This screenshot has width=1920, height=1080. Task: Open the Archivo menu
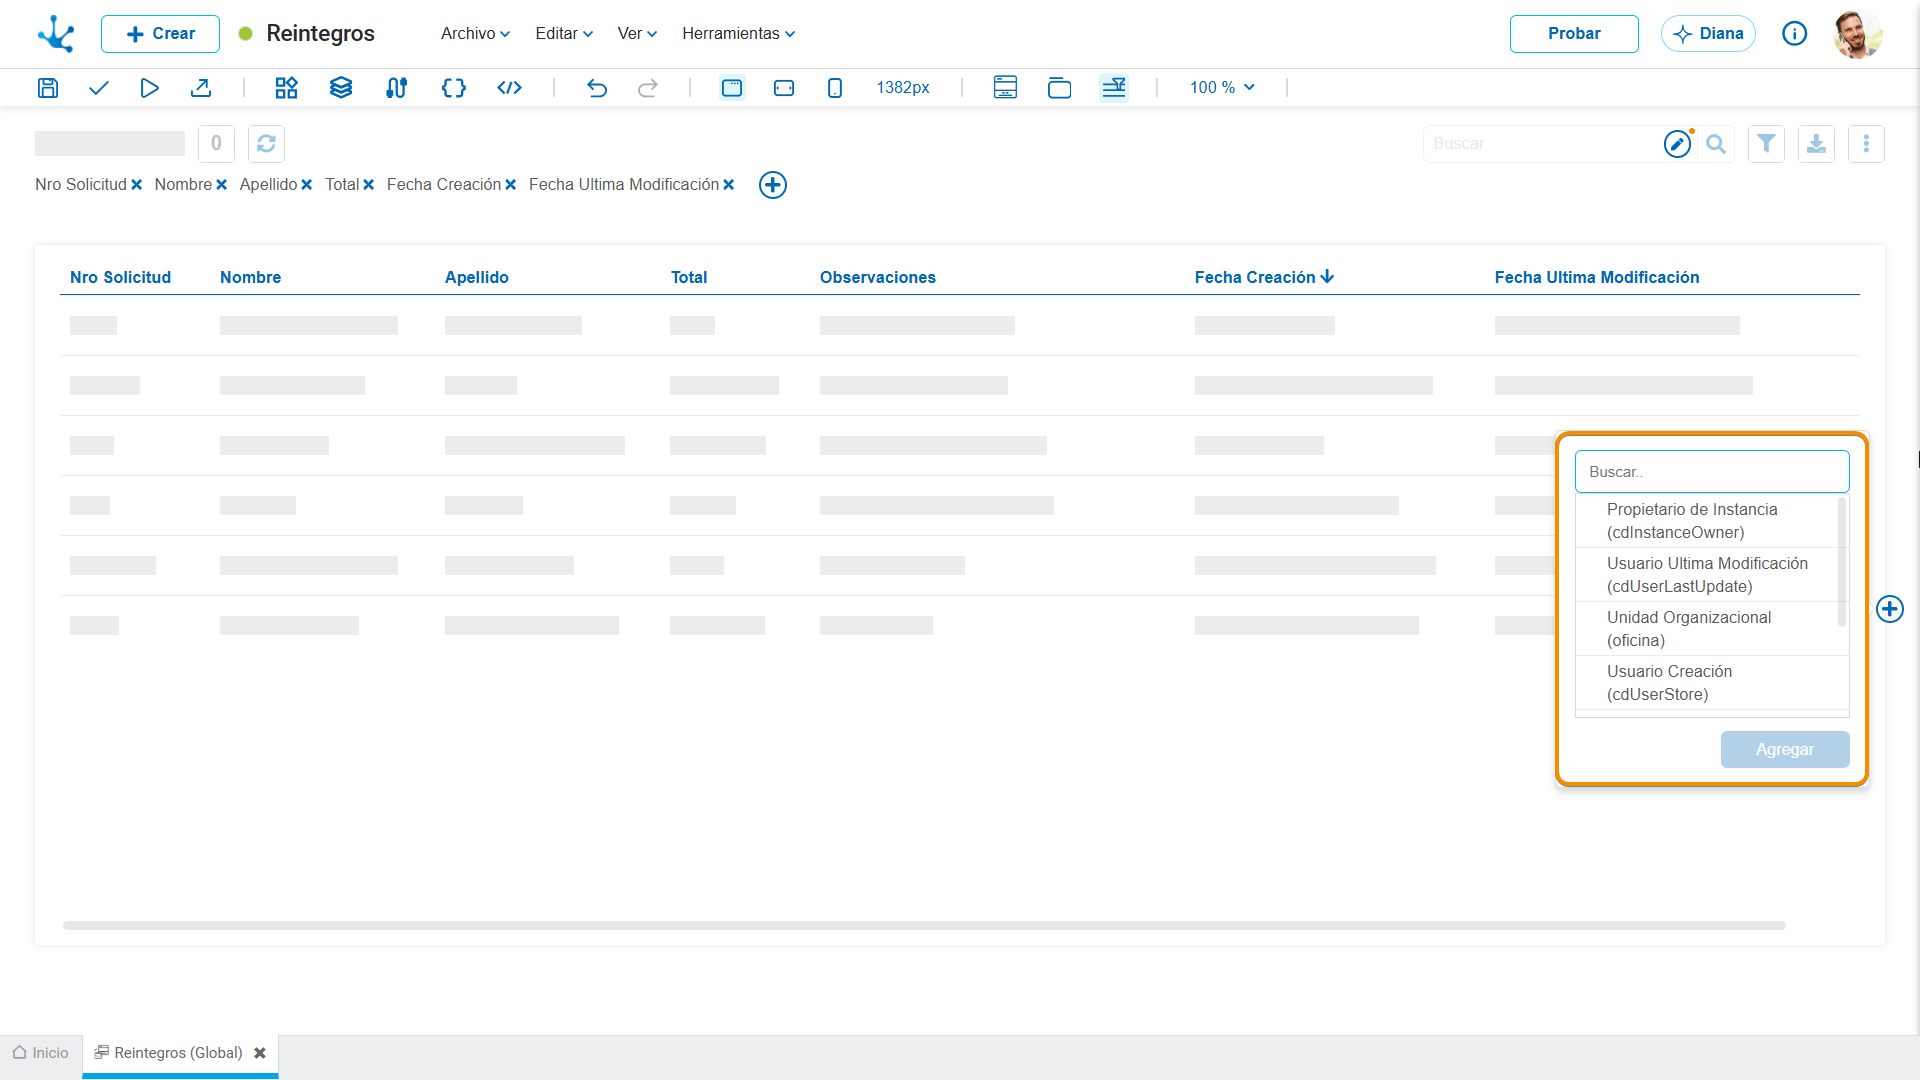coord(476,34)
